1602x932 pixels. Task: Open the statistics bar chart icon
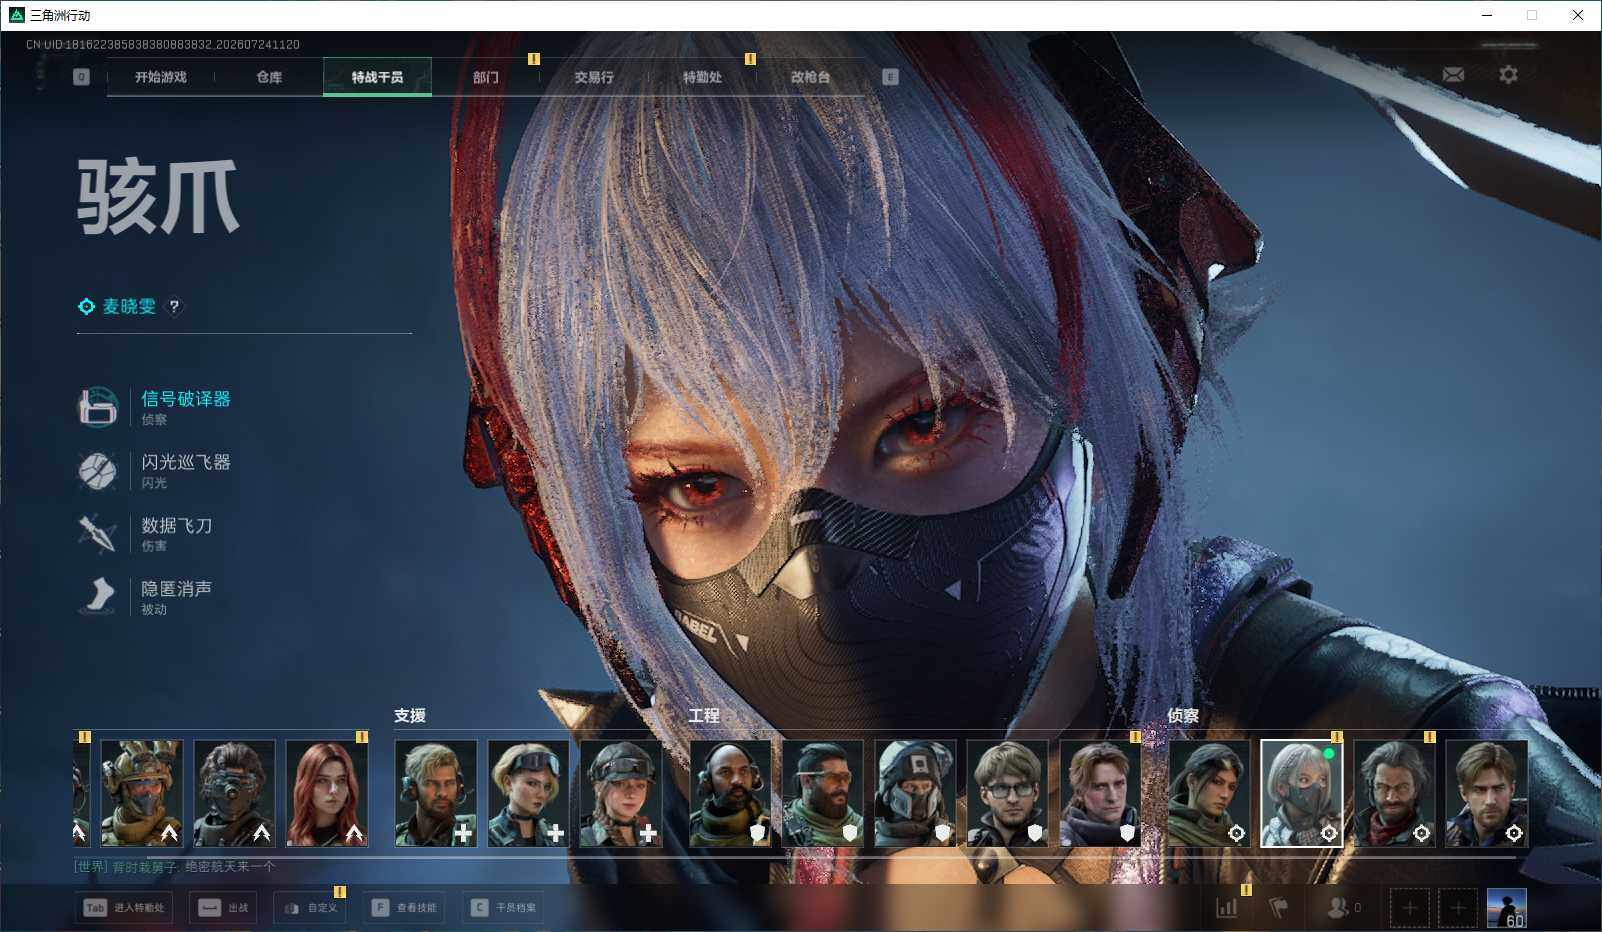pyautogui.click(x=1227, y=907)
